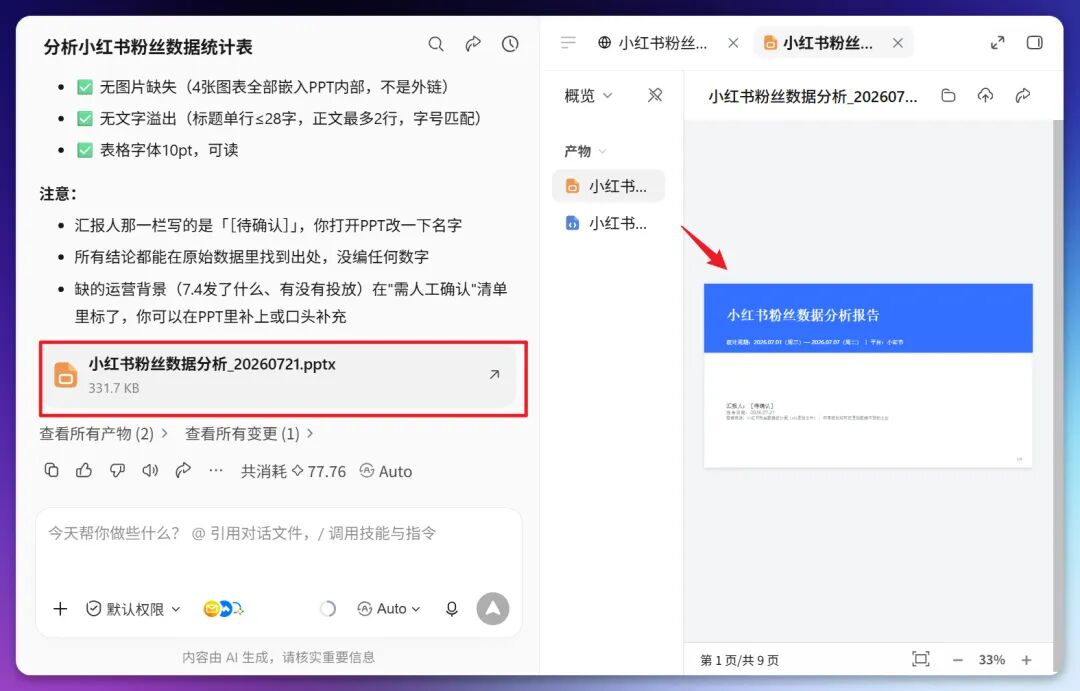Expand the preview panel to fullscreen
Viewport: 1080px width, 691px height.
point(997,43)
